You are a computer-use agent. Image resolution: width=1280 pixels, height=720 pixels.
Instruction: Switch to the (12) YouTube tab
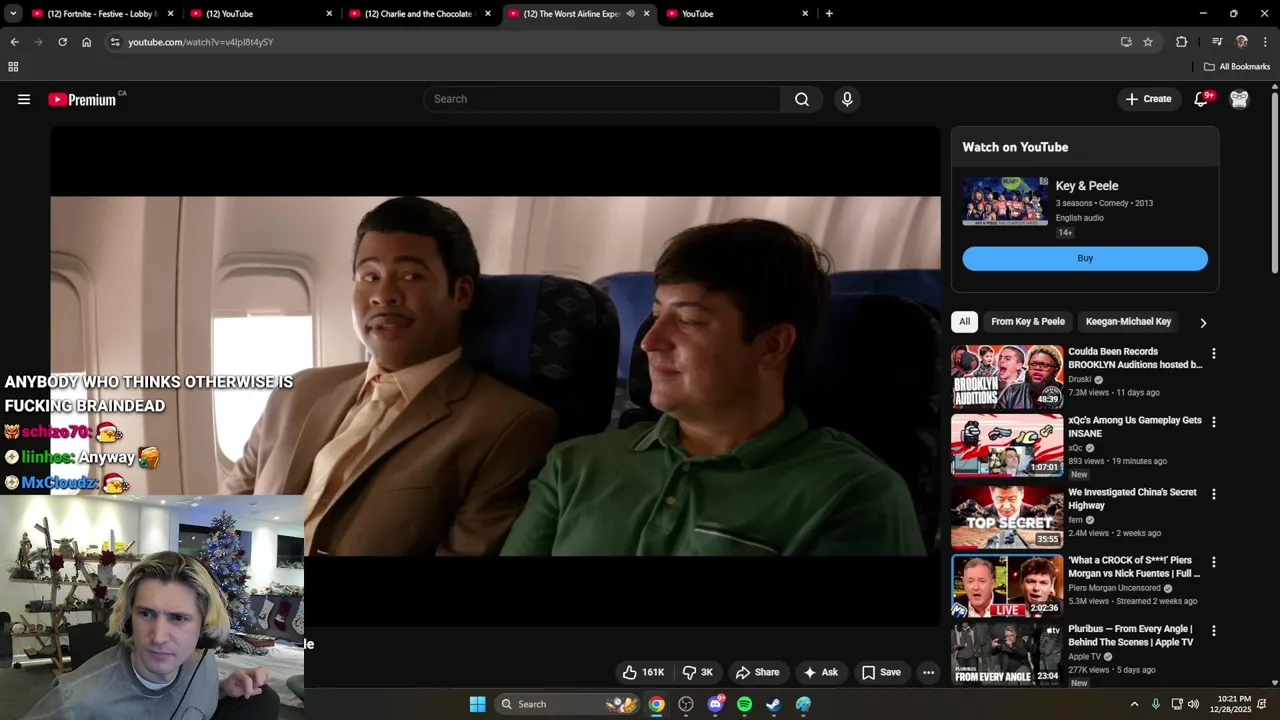(260, 14)
